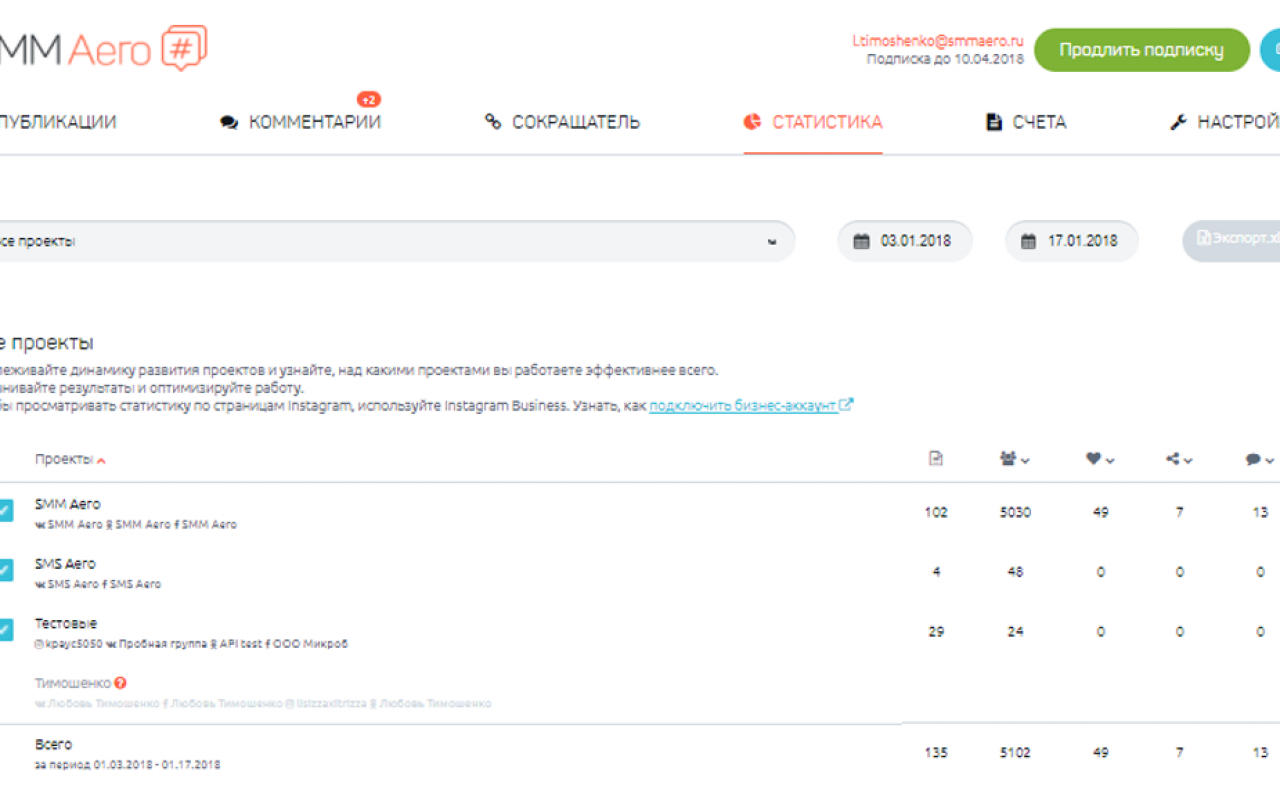This screenshot has width=1280, height=800.
Task: Uncheck the SMM Aero project checkbox
Action: [5, 510]
